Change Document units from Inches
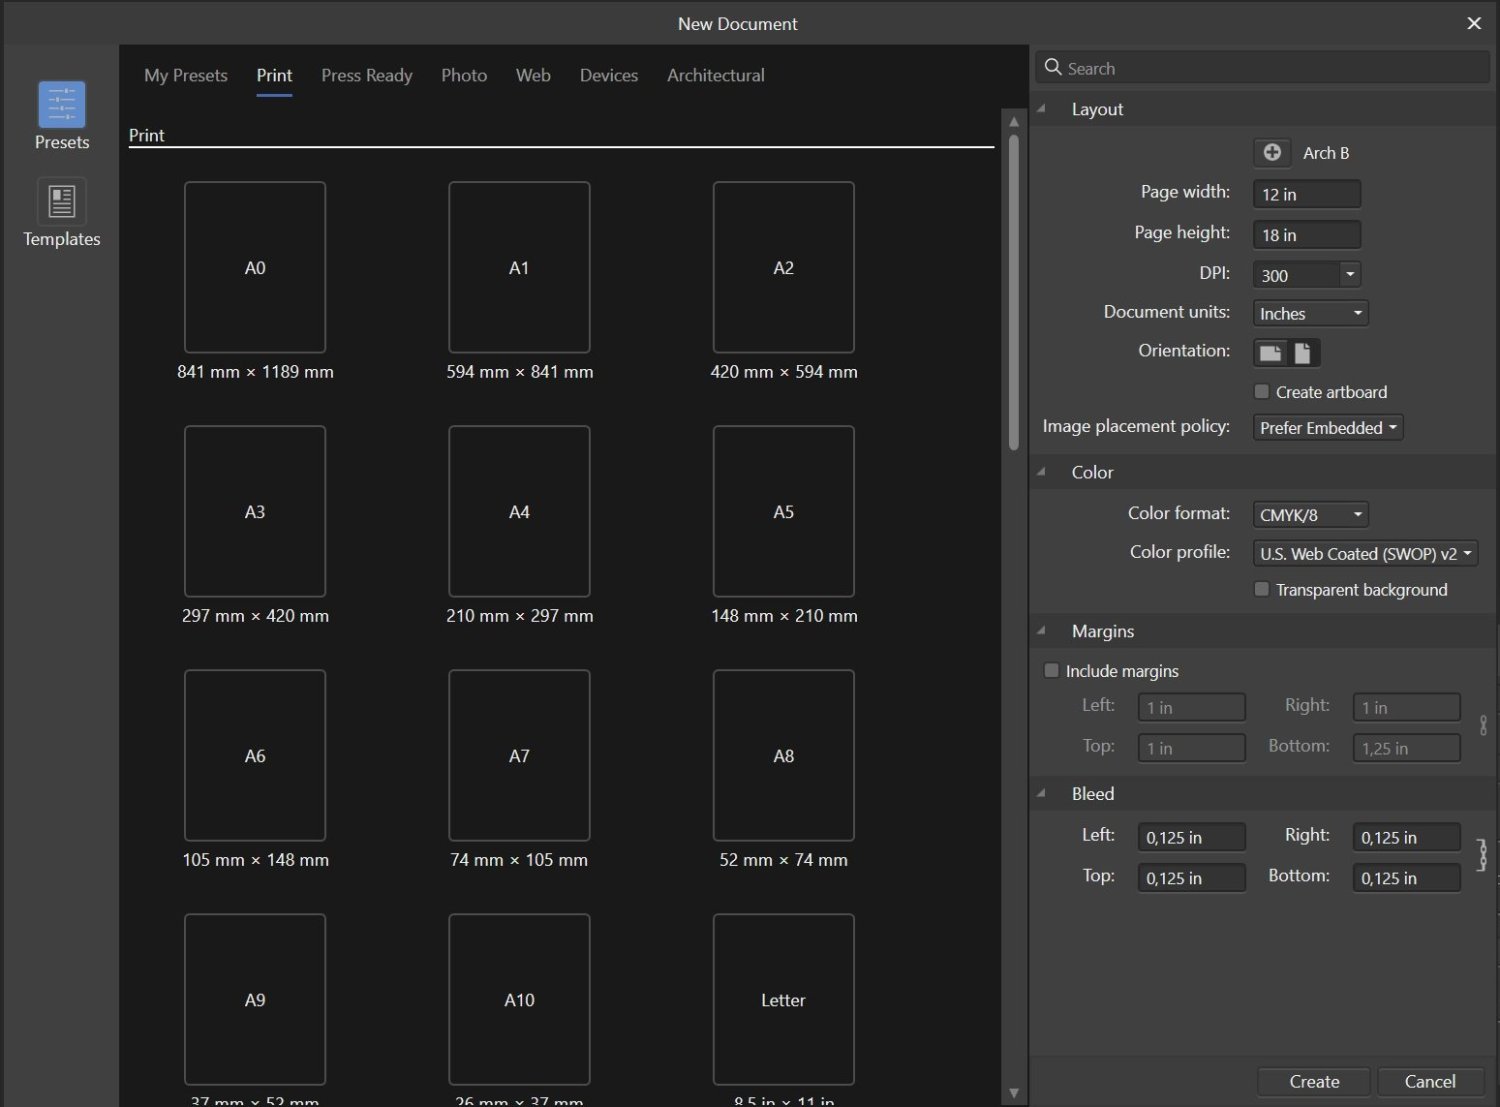1500x1107 pixels. [1309, 312]
